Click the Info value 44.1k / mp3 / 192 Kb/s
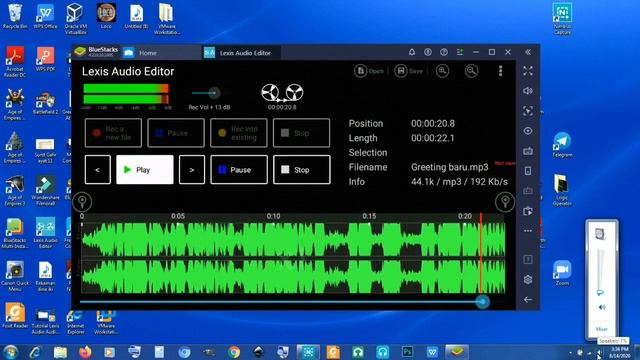Image resolution: width=640 pixels, height=360 pixels. (459, 182)
